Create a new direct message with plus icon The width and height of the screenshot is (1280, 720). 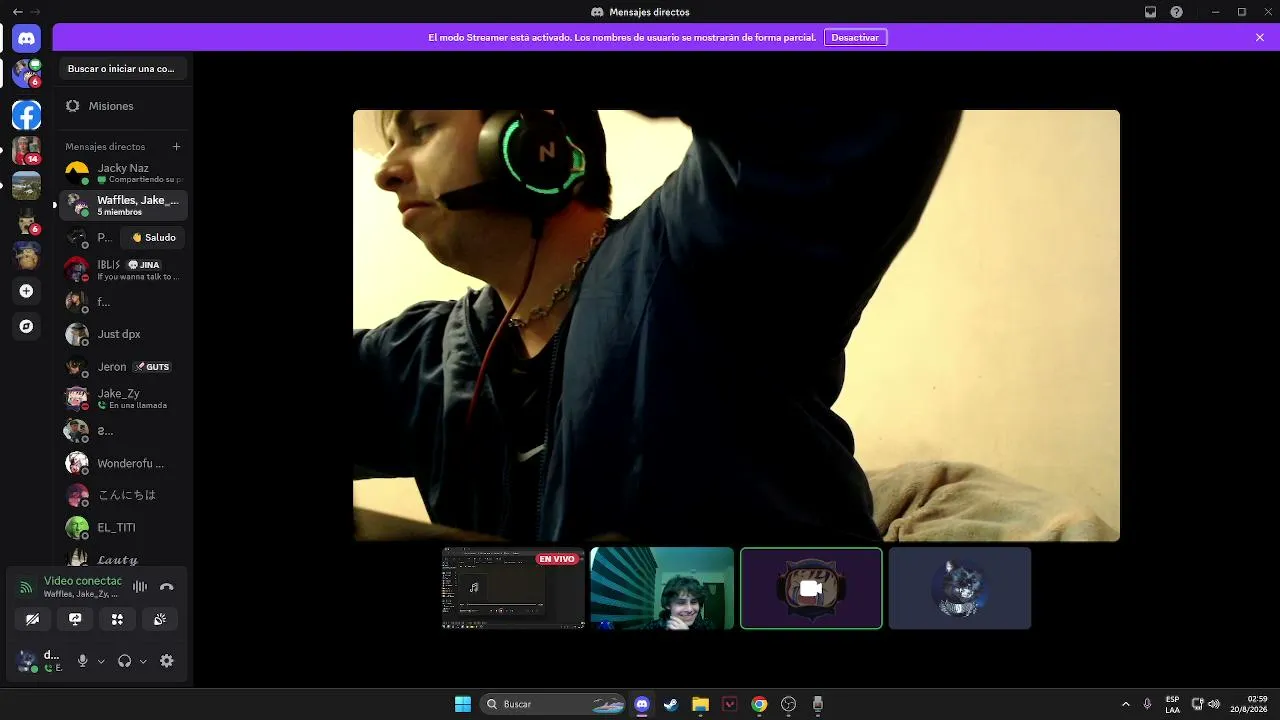(x=176, y=147)
